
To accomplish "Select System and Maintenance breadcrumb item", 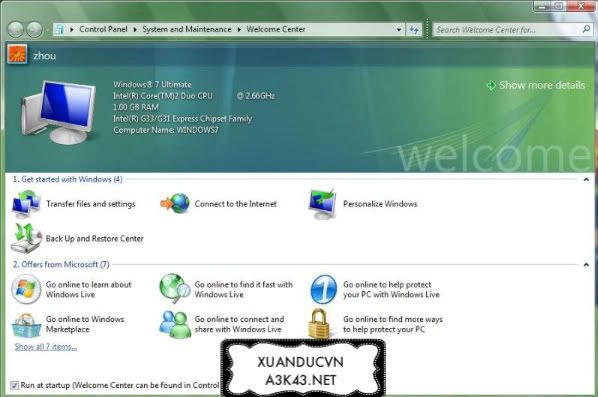I will coord(187,29).
